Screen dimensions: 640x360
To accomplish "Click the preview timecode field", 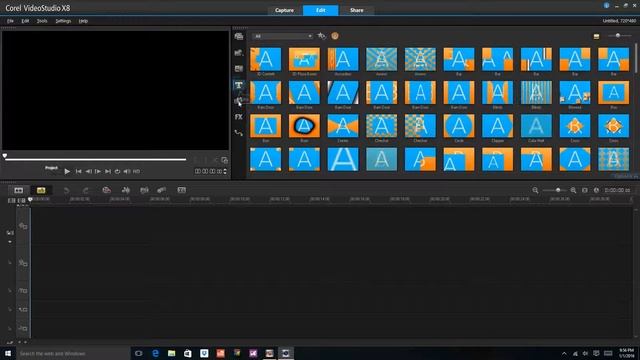I will pyautogui.click(x=209, y=171).
